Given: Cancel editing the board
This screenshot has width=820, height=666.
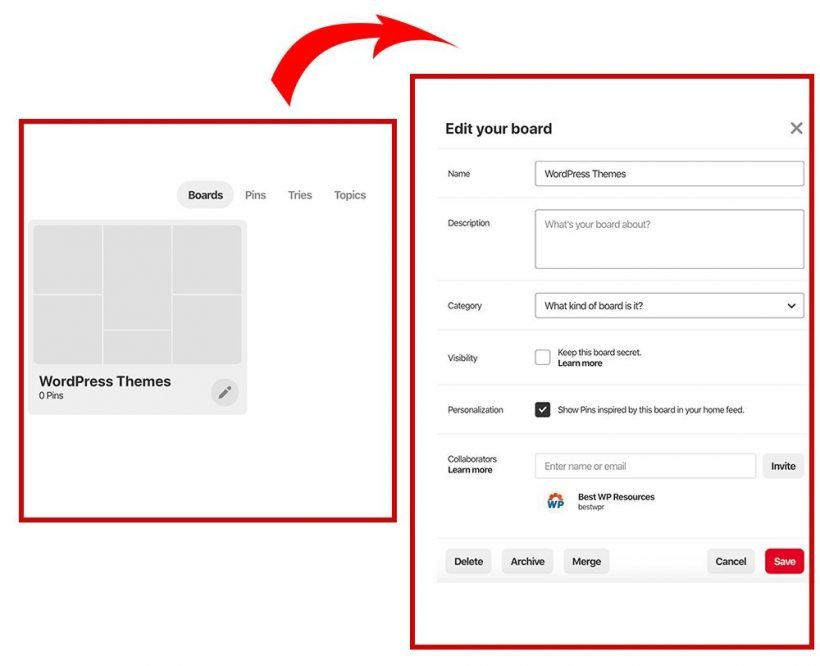Looking at the screenshot, I should pyautogui.click(x=731, y=561).
